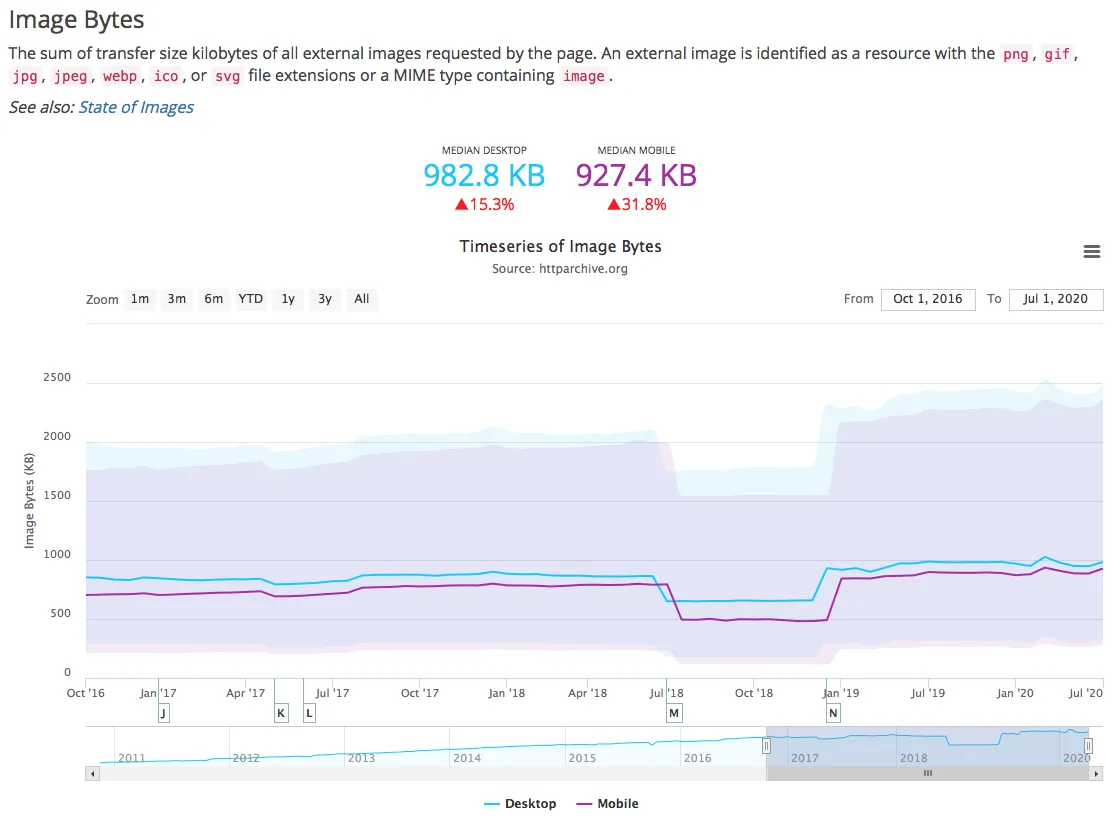
Task: Select the YTD zoom range
Action: point(251,299)
